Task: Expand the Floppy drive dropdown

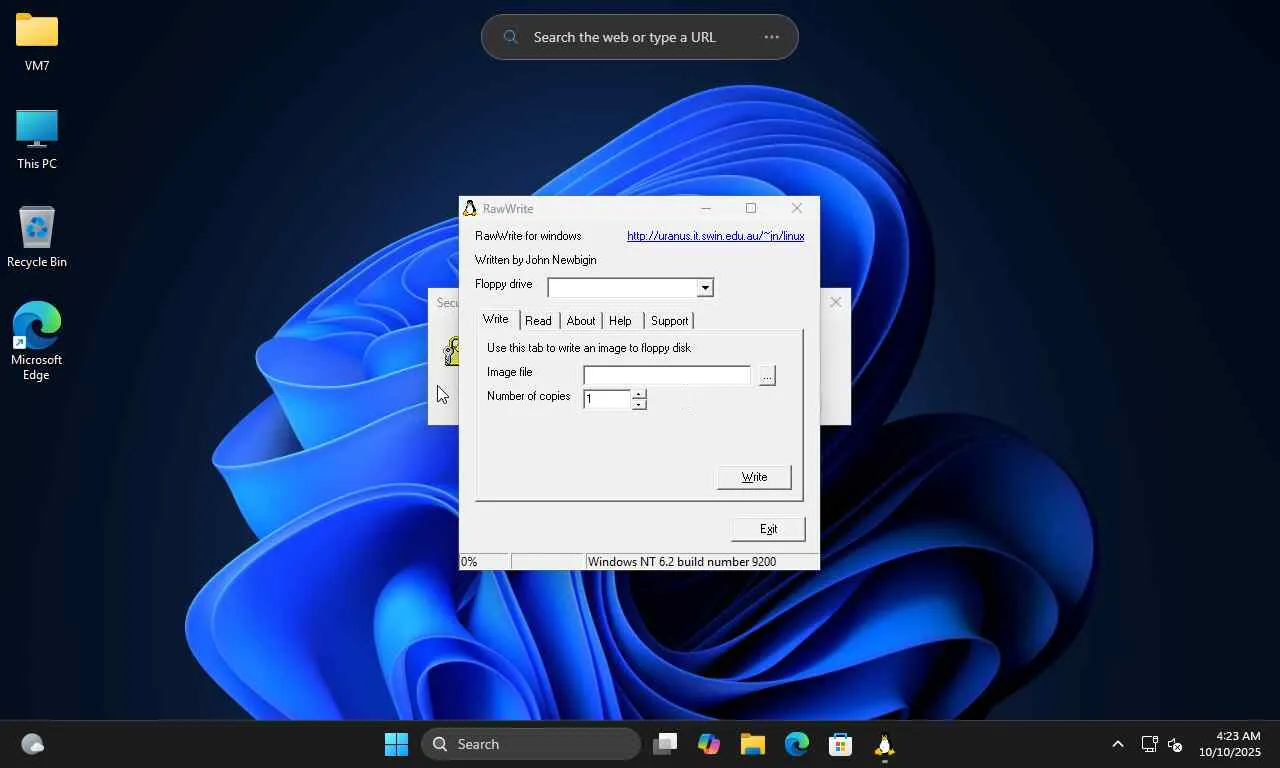Action: (x=705, y=288)
